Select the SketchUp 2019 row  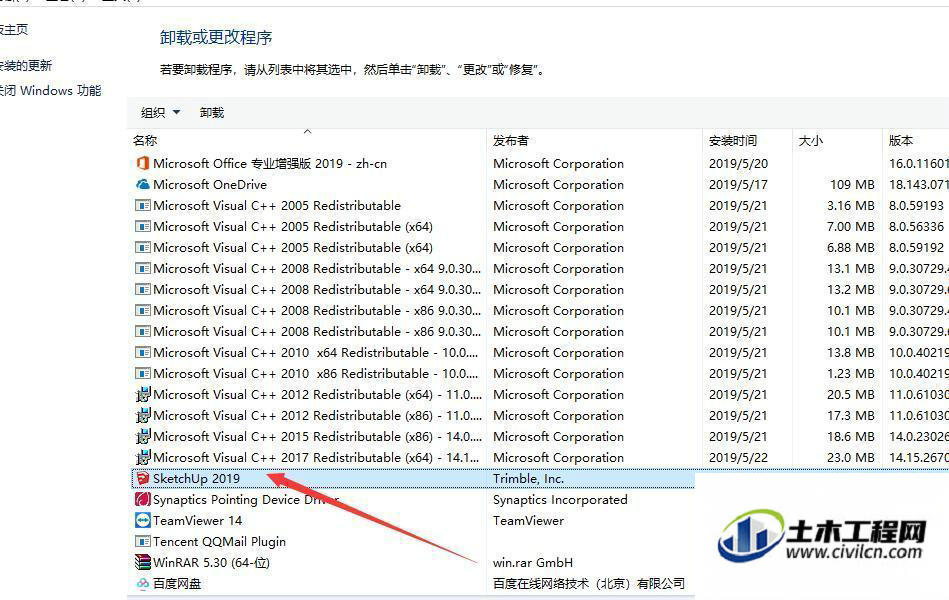coord(413,478)
